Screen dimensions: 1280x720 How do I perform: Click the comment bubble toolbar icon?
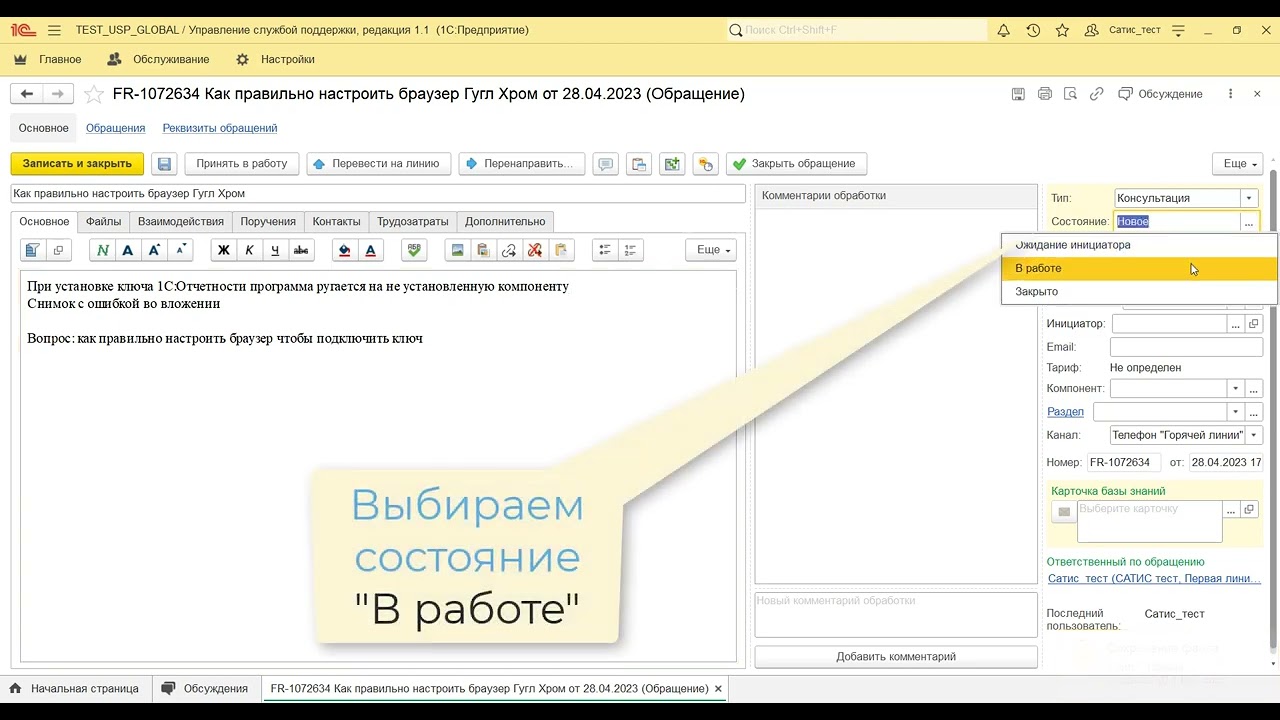pos(604,164)
